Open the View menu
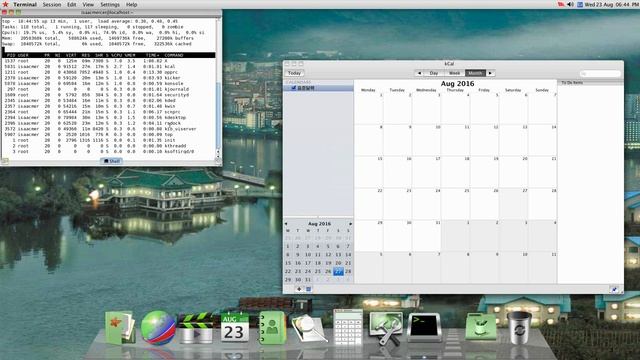 (88, 4)
